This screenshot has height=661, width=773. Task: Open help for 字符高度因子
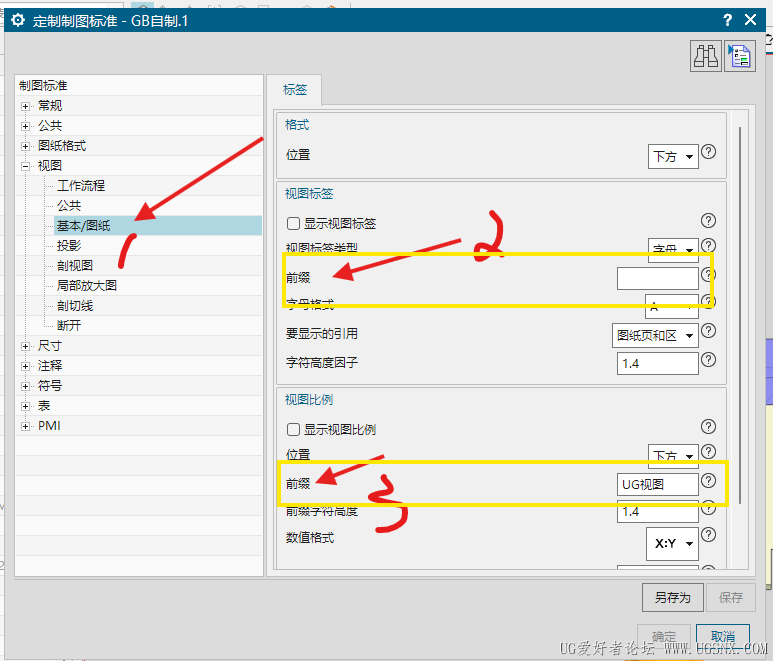[708, 360]
